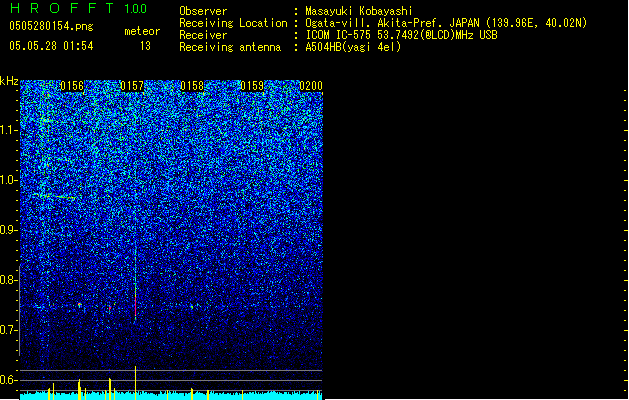Click the date stamp 05.05.28 01:54
The image size is (629, 400).
51,46
